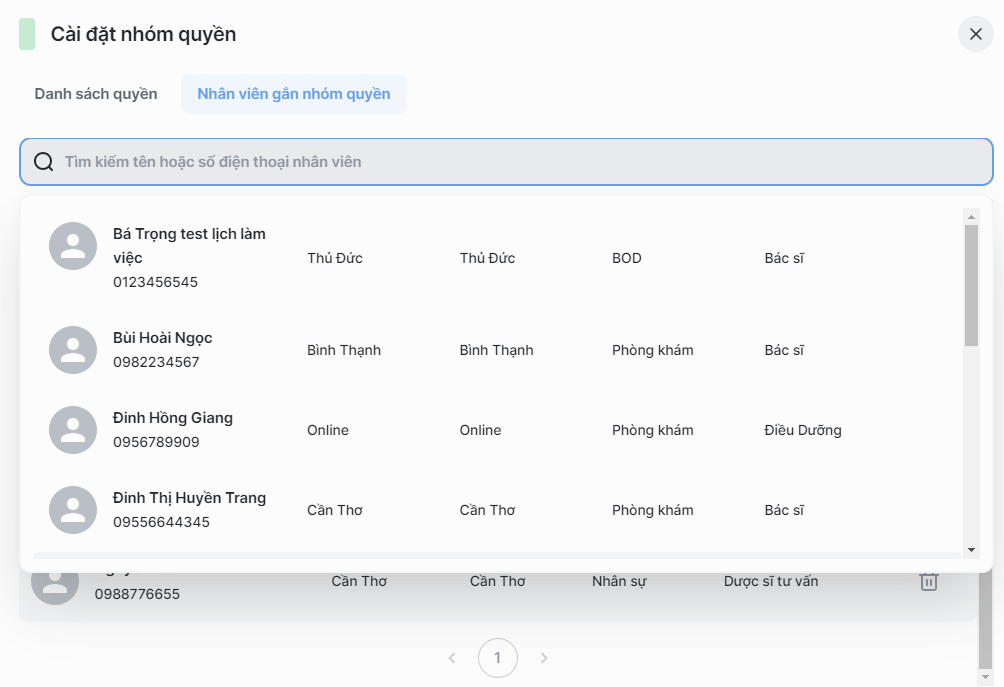This screenshot has width=1004, height=687.
Task: Delete the Cần Thơ employee via trash icon
Action: coord(928,581)
